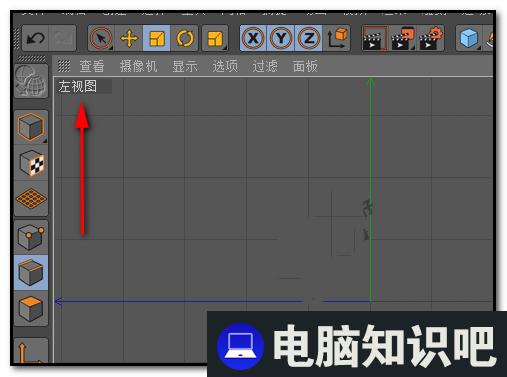Screen dimensions: 507x377
Task: Activate the Scale tool
Action: (x=156, y=38)
